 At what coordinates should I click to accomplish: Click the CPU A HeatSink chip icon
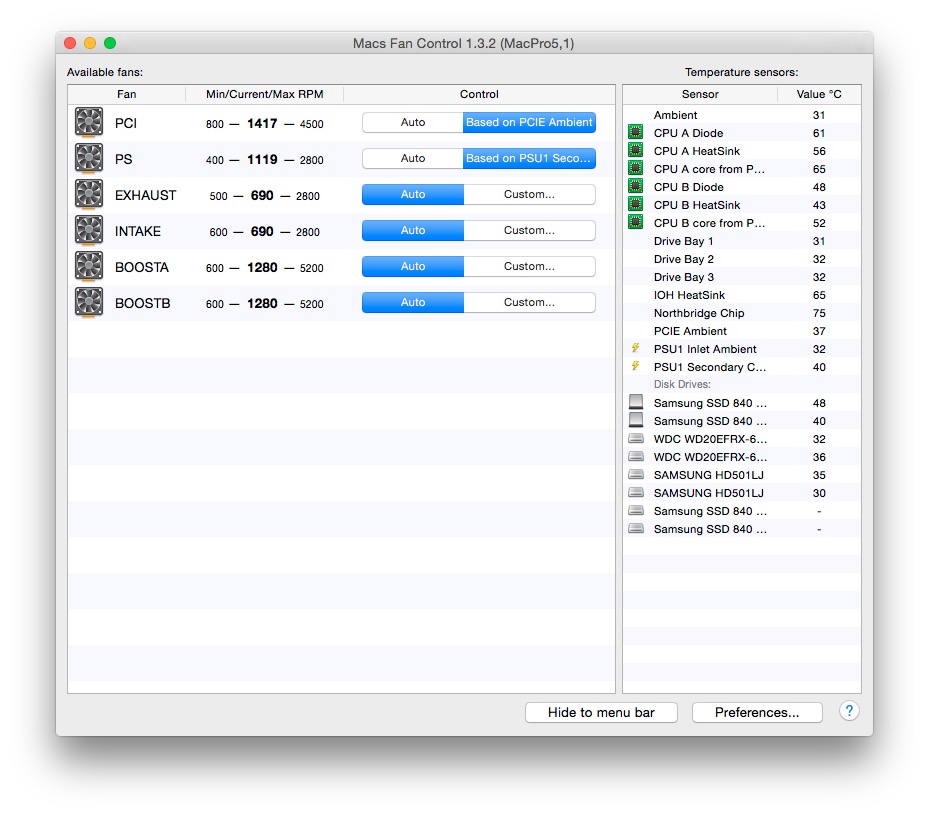(x=636, y=150)
